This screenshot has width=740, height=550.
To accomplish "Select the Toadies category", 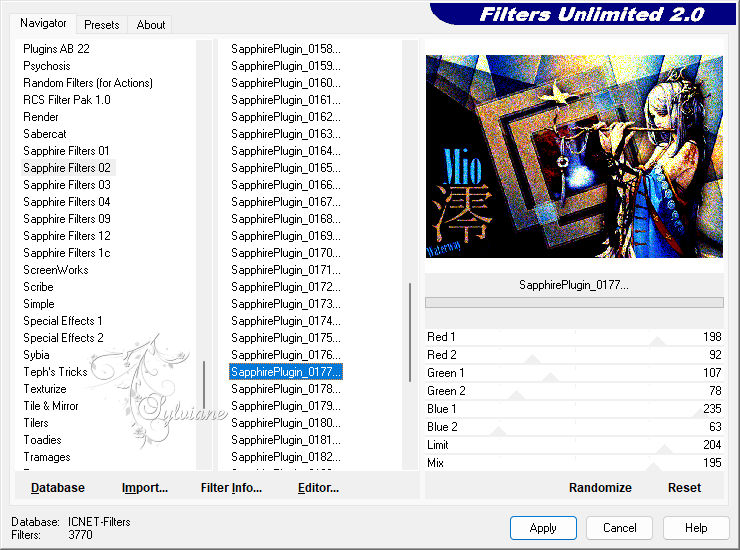I will (42, 440).
